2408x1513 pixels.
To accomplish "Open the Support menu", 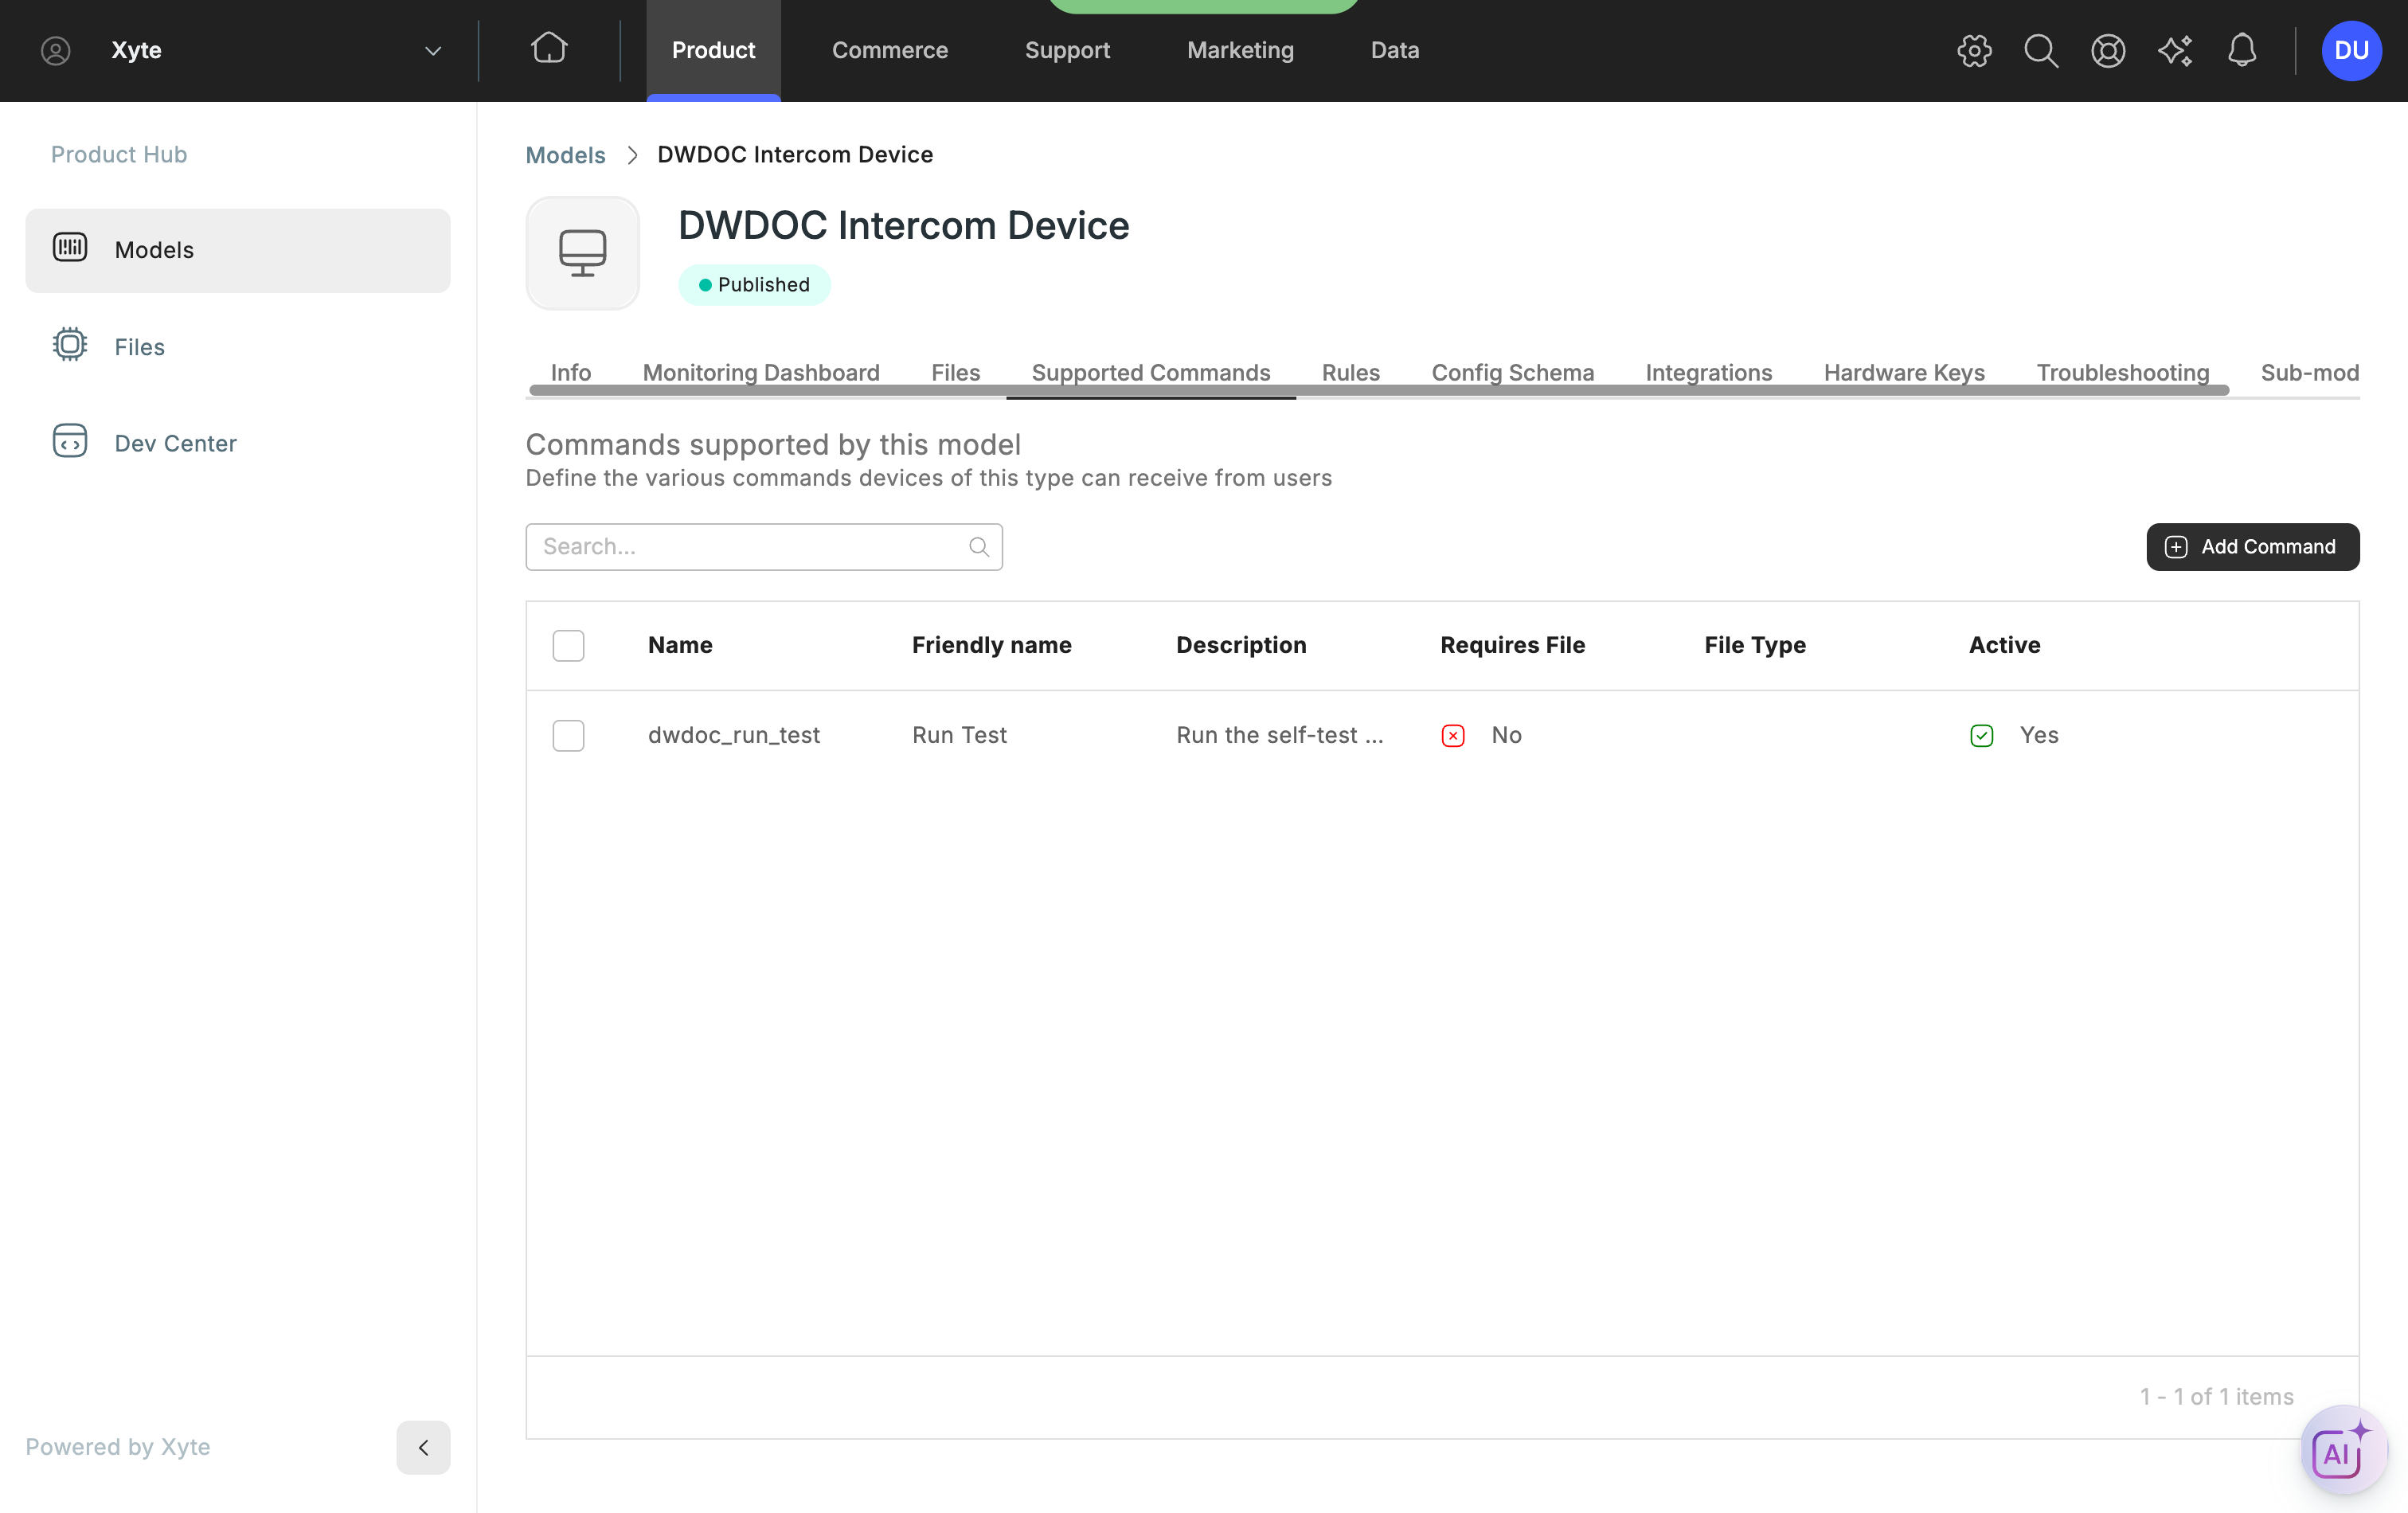I will tap(1067, 50).
